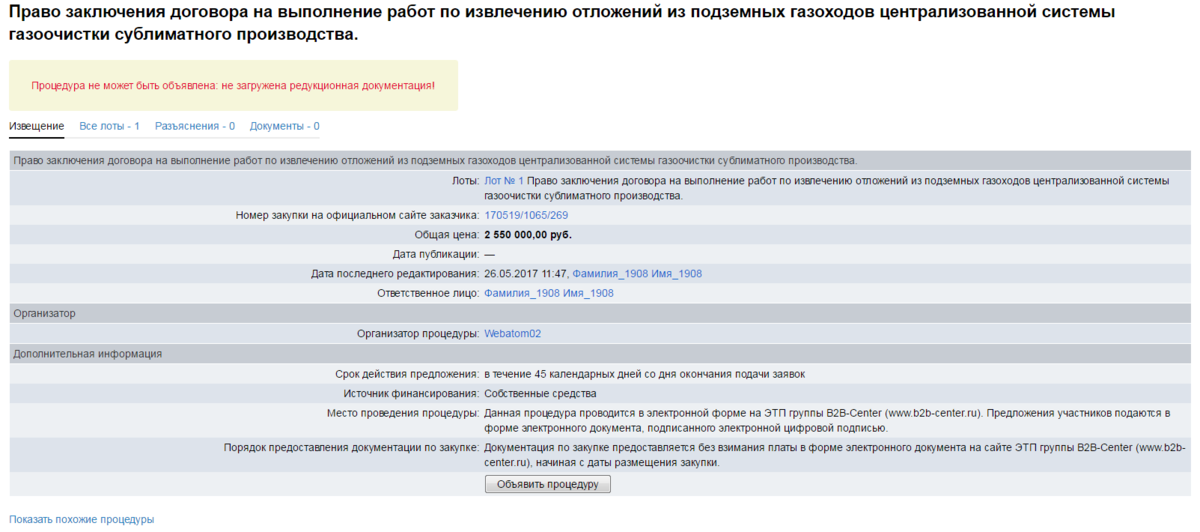
Task: Open the Ответственное лицо profile link
Action: click(x=548, y=293)
